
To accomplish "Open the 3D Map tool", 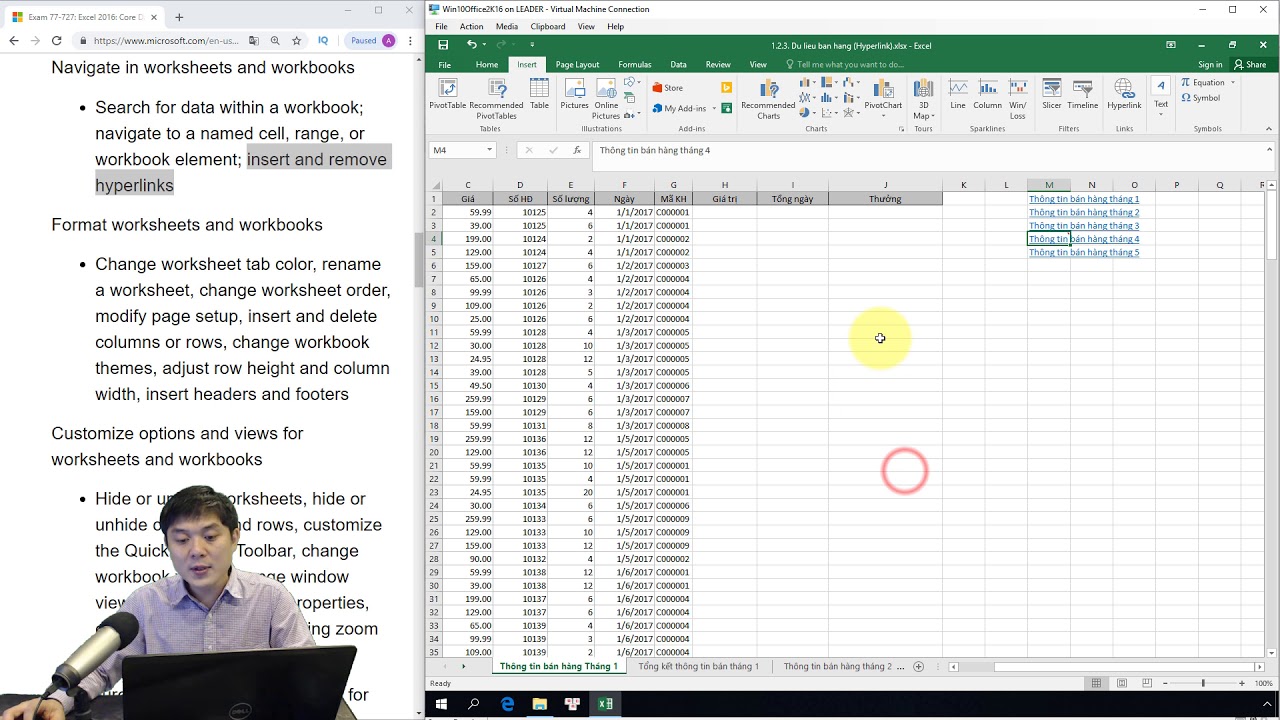I will pyautogui.click(x=923, y=98).
